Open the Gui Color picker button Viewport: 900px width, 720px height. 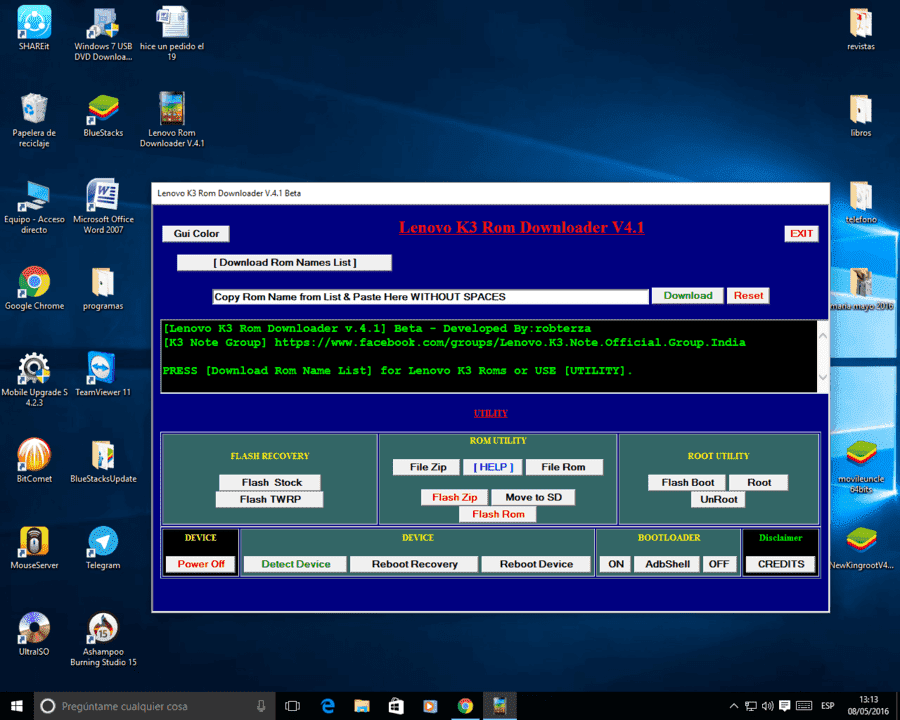[x=196, y=234]
